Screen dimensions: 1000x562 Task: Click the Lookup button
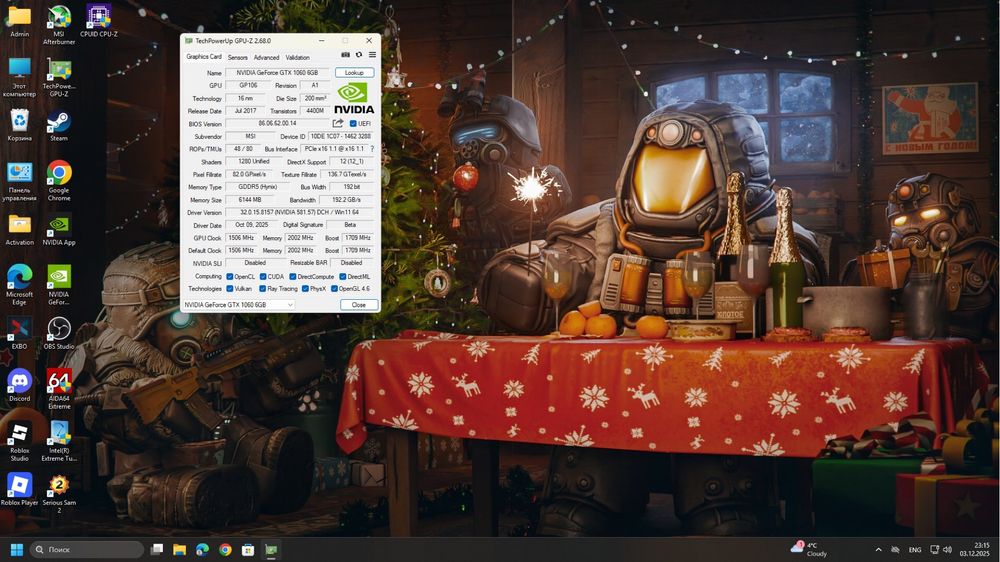click(355, 73)
